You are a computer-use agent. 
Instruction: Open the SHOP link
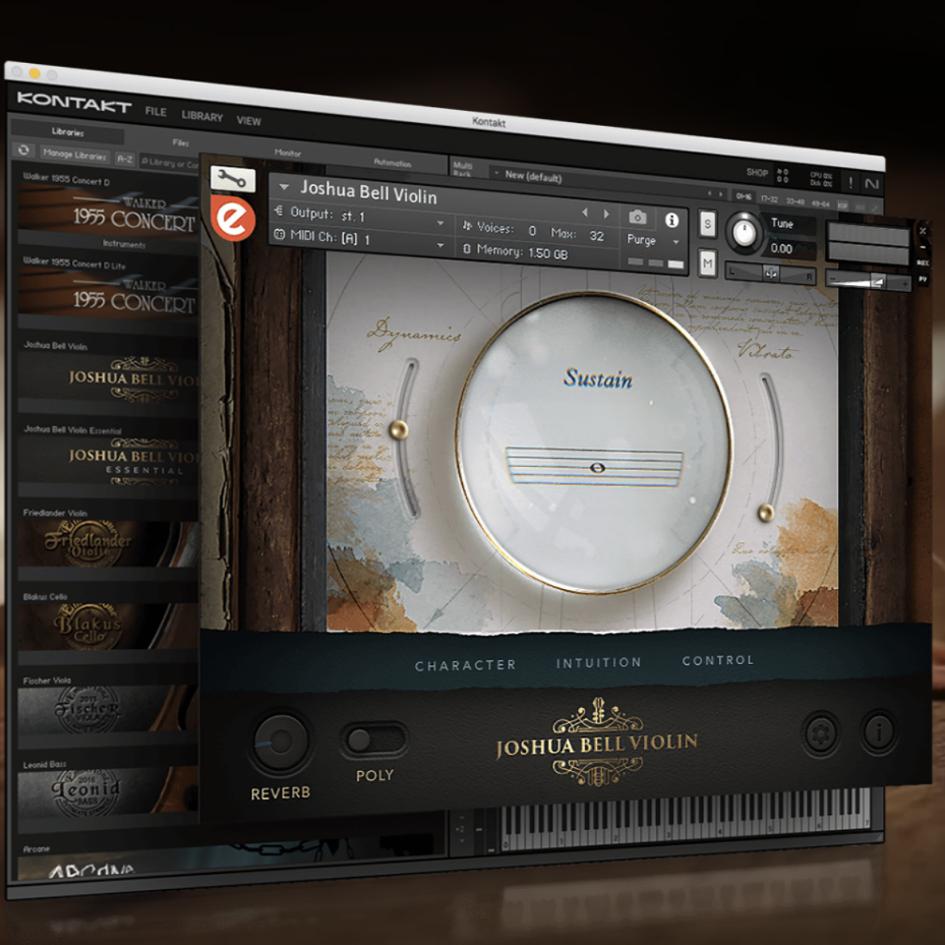[757, 172]
